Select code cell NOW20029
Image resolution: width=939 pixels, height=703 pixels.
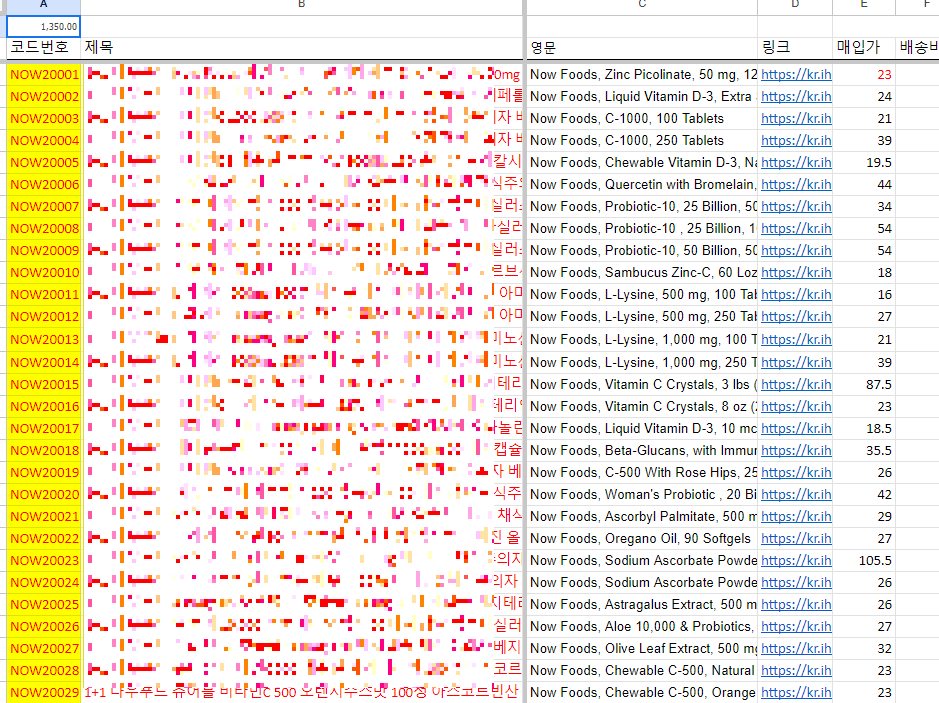tap(44, 693)
